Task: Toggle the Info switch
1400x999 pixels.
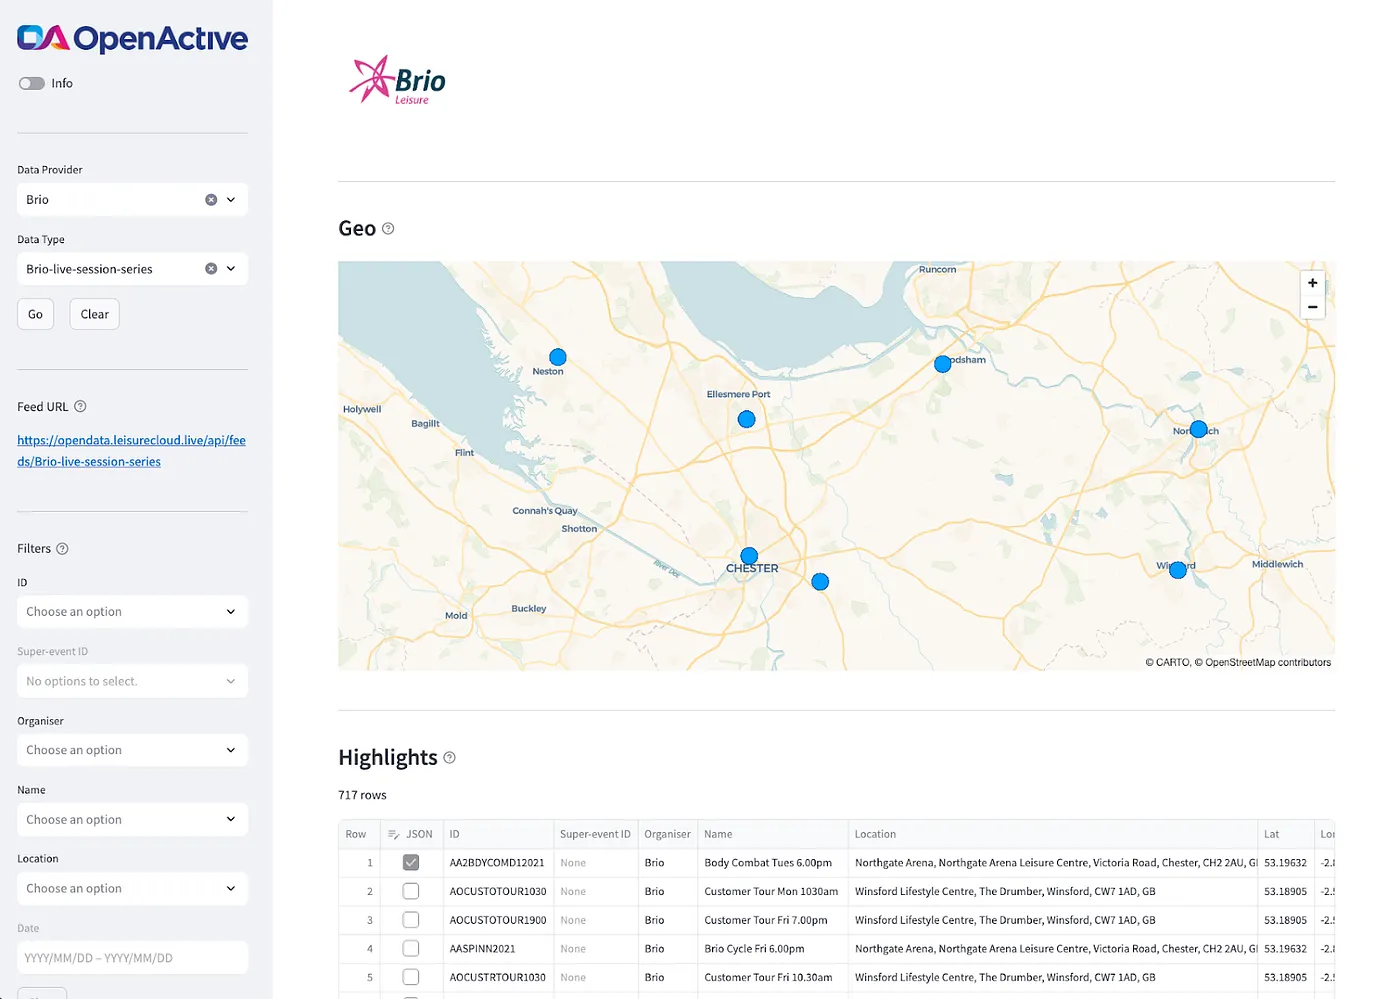Action: pyautogui.click(x=32, y=83)
